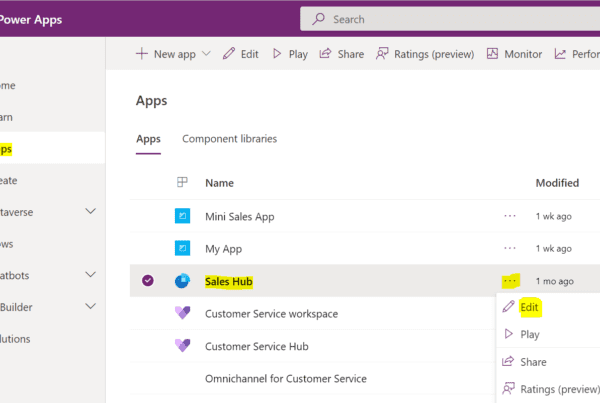
Task: Expand the Dataverse navigation chevron
Action: click(91, 211)
